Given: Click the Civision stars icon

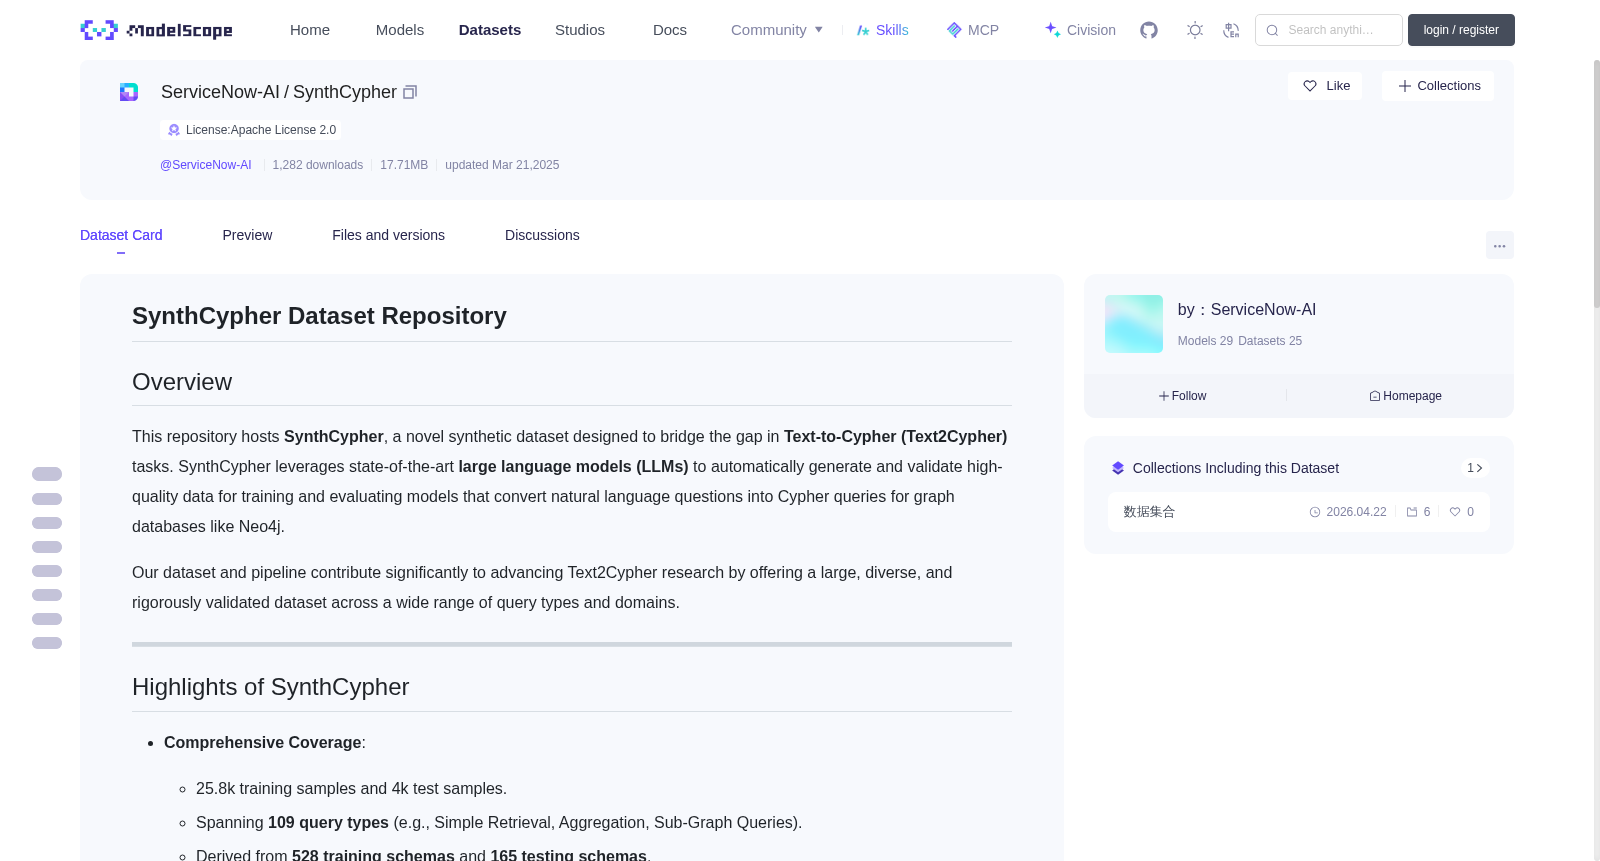Looking at the screenshot, I should pyautogui.click(x=1052, y=30).
